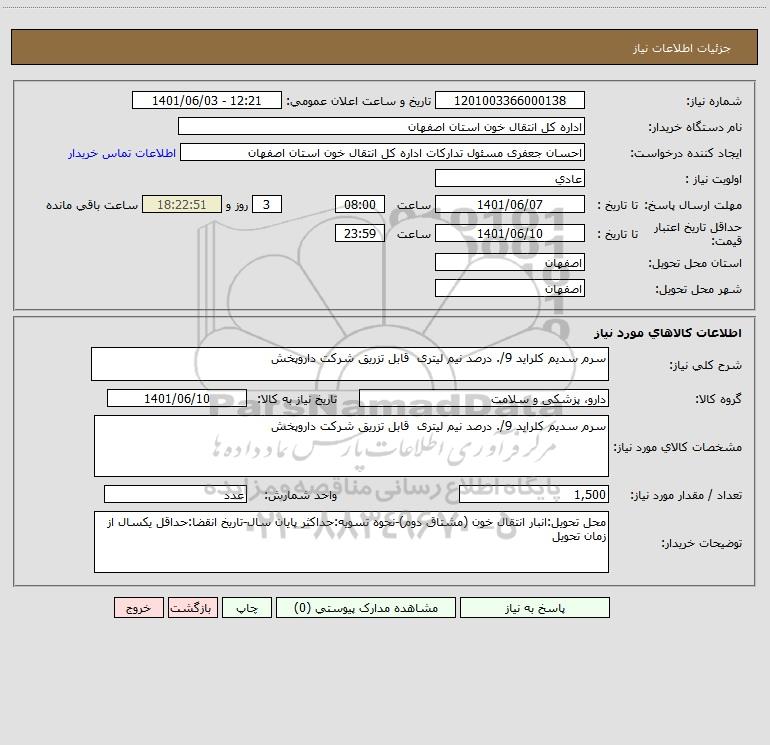Click the نام دستگاه خریدار field

click(381, 127)
